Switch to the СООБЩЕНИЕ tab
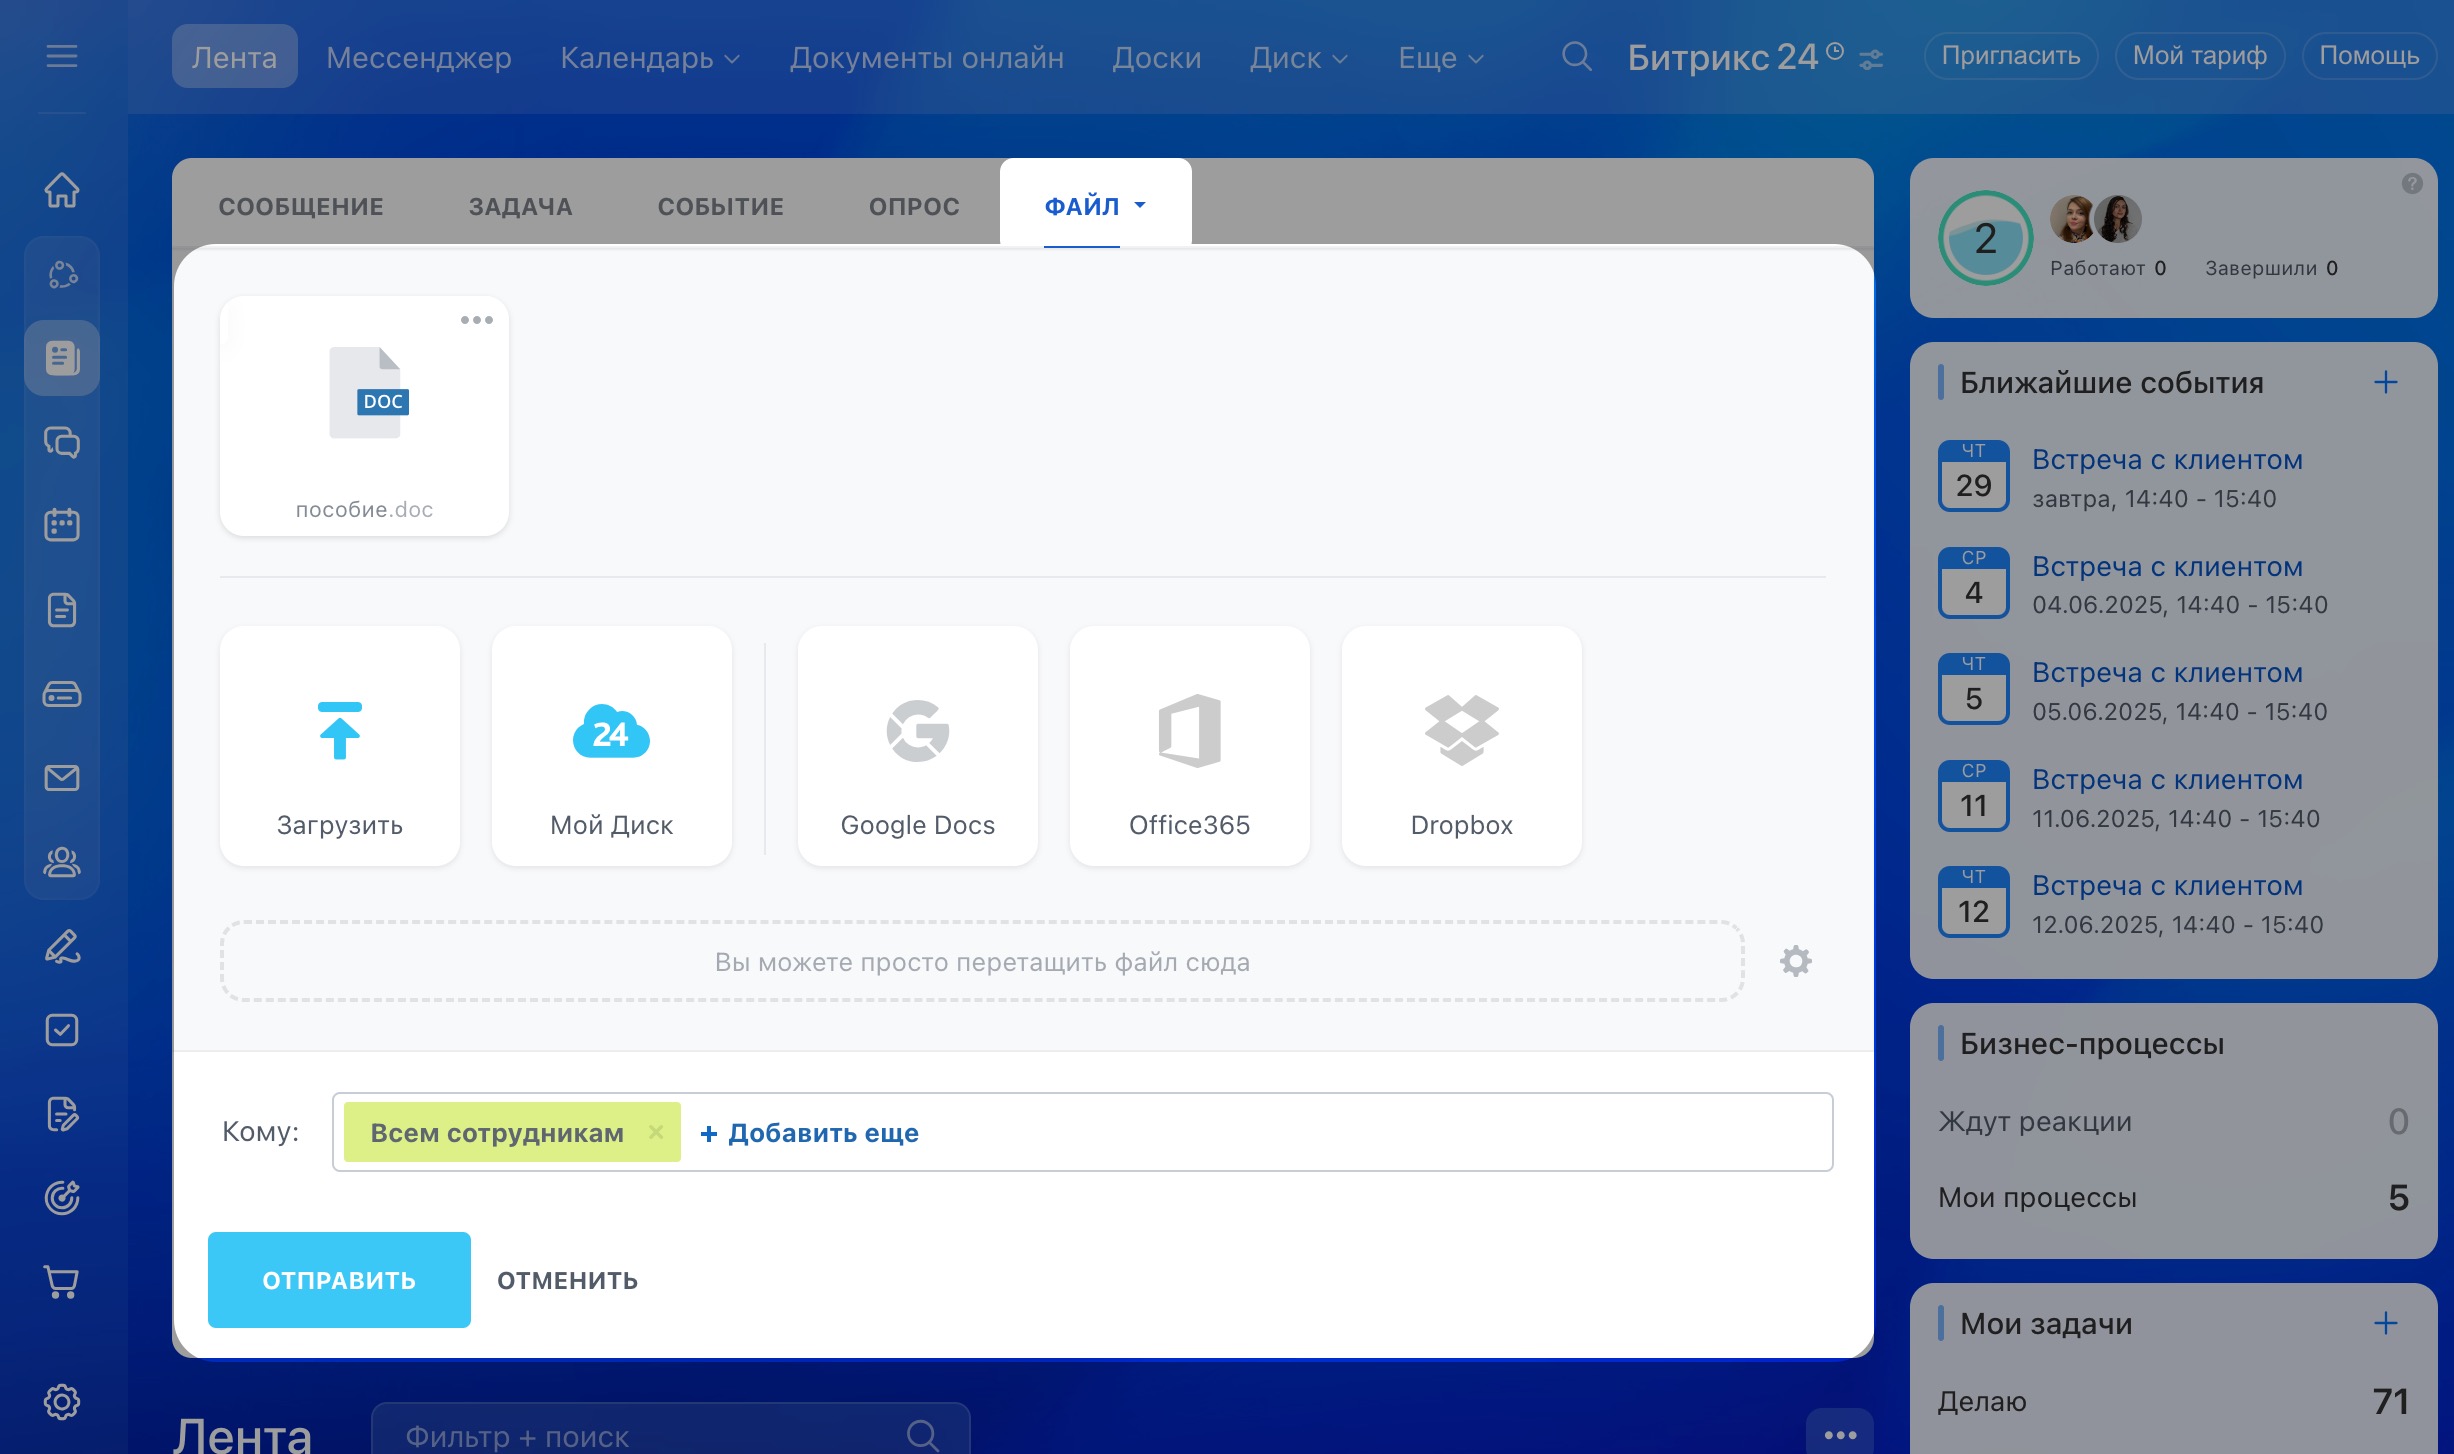 301,206
